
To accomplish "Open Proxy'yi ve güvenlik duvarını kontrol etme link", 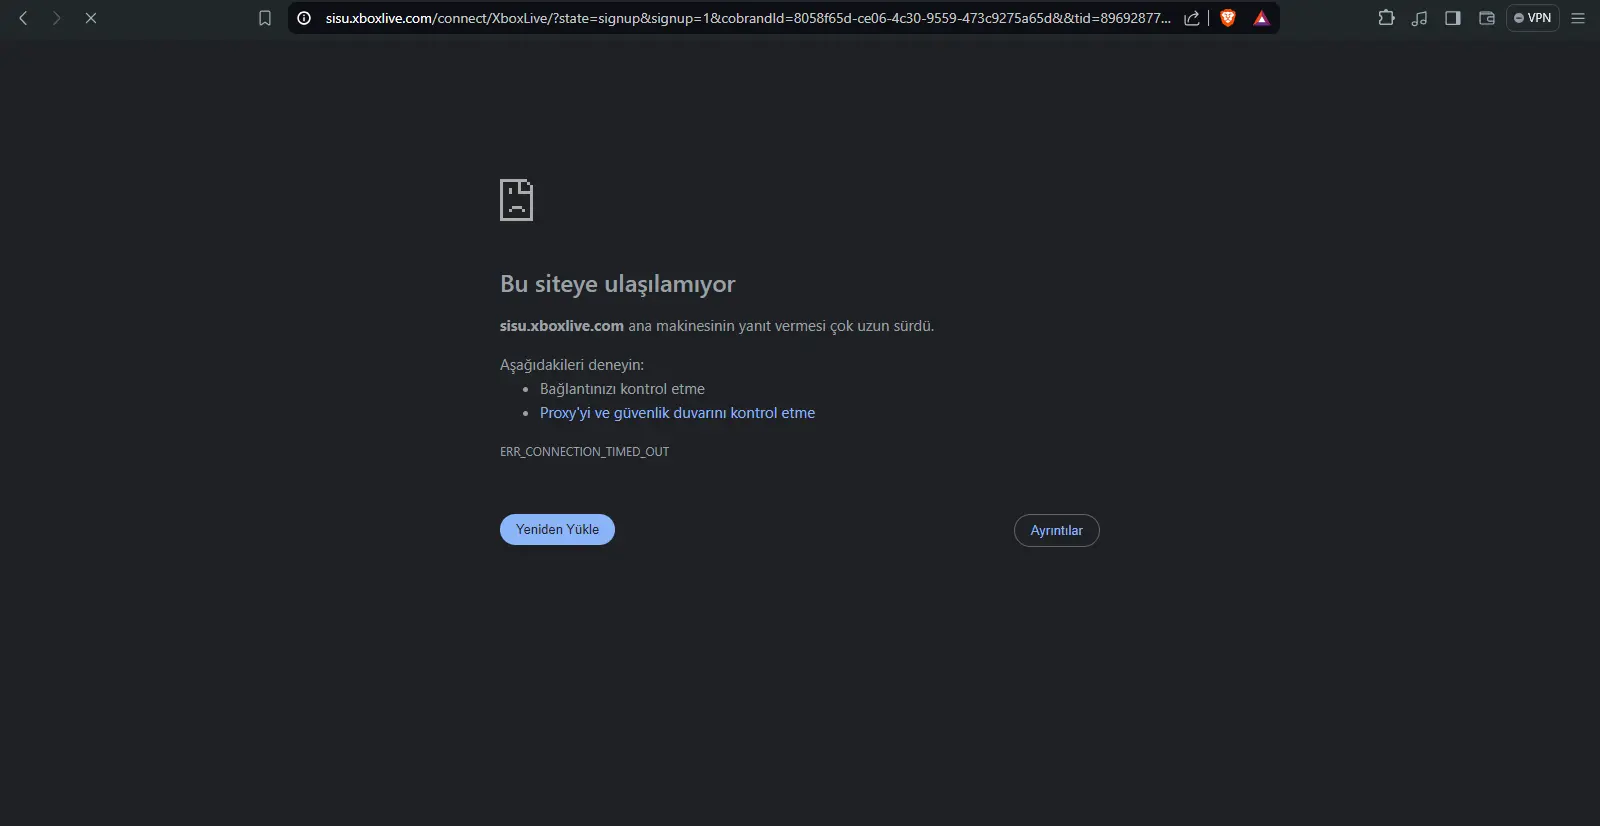I will [677, 413].
